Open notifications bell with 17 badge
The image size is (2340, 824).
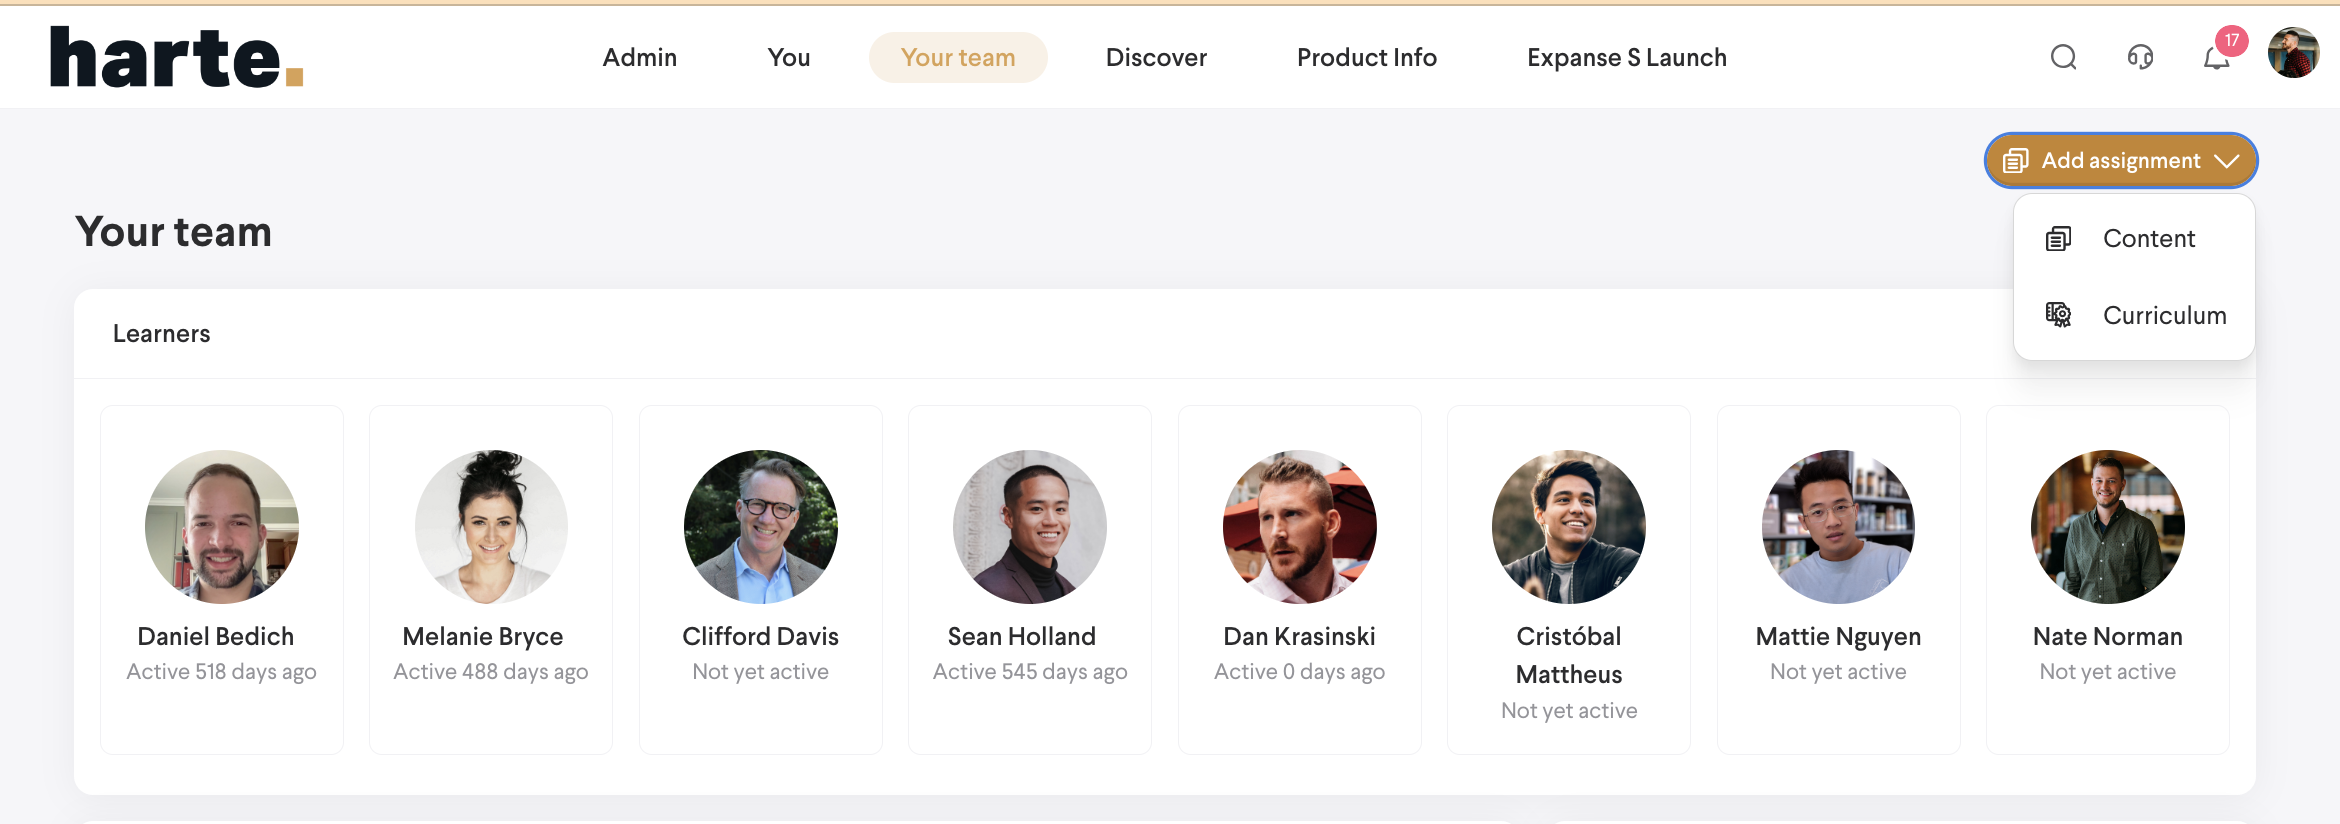pos(2217,58)
